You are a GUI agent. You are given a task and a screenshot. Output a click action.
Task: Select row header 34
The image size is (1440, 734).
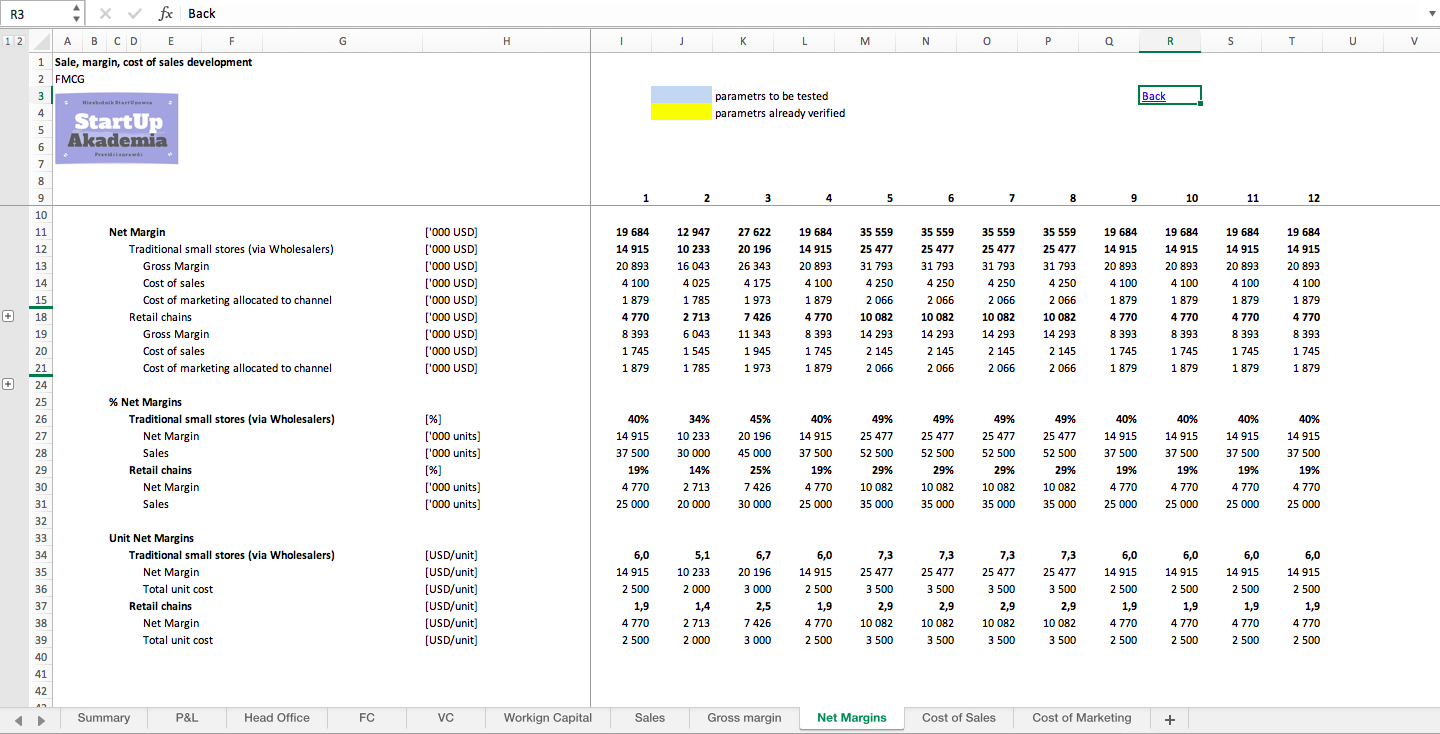click(41, 555)
